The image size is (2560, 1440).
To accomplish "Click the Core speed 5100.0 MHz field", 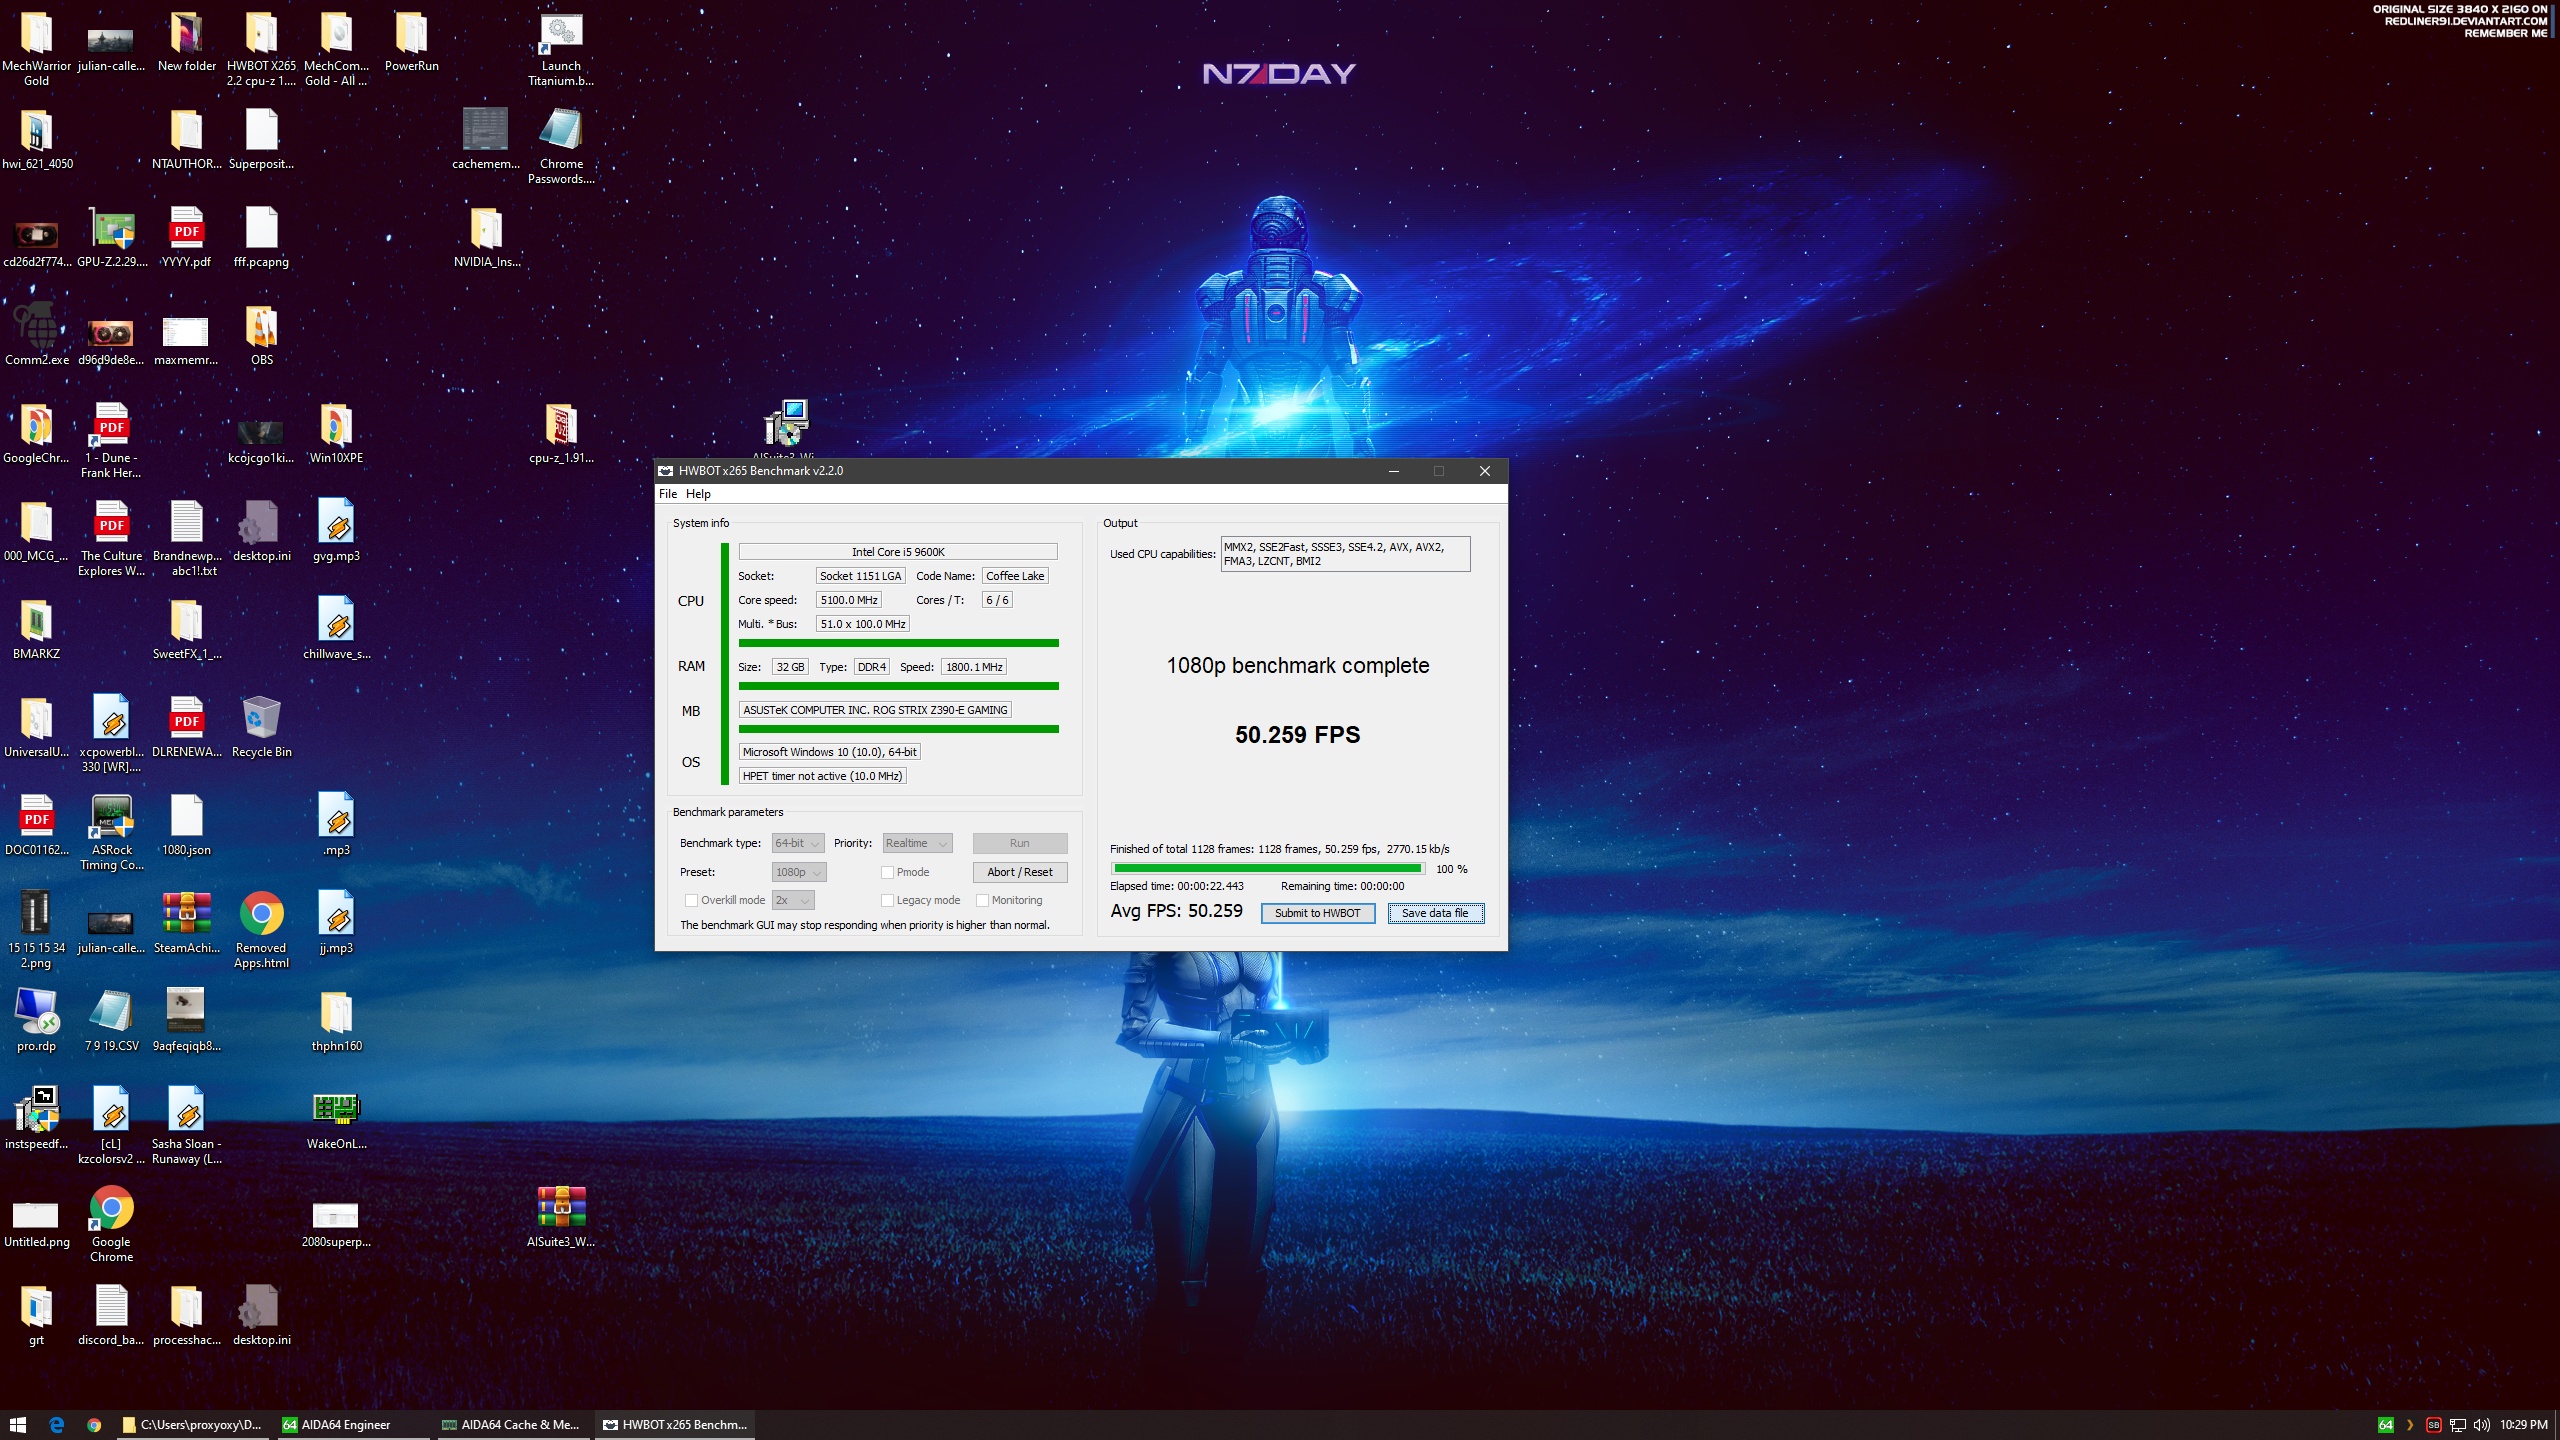I will click(848, 600).
